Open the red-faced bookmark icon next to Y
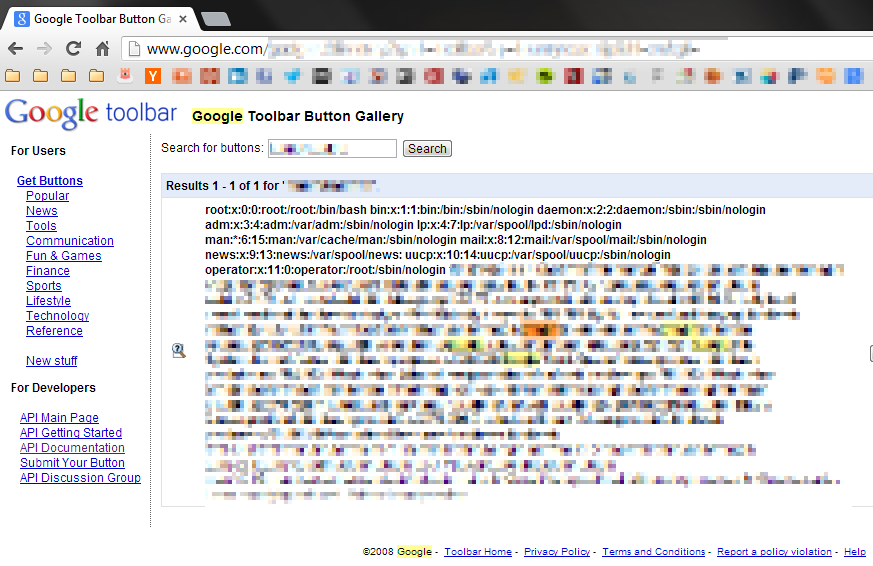This screenshot has height=566, width=873. click(x=125, y=75)
